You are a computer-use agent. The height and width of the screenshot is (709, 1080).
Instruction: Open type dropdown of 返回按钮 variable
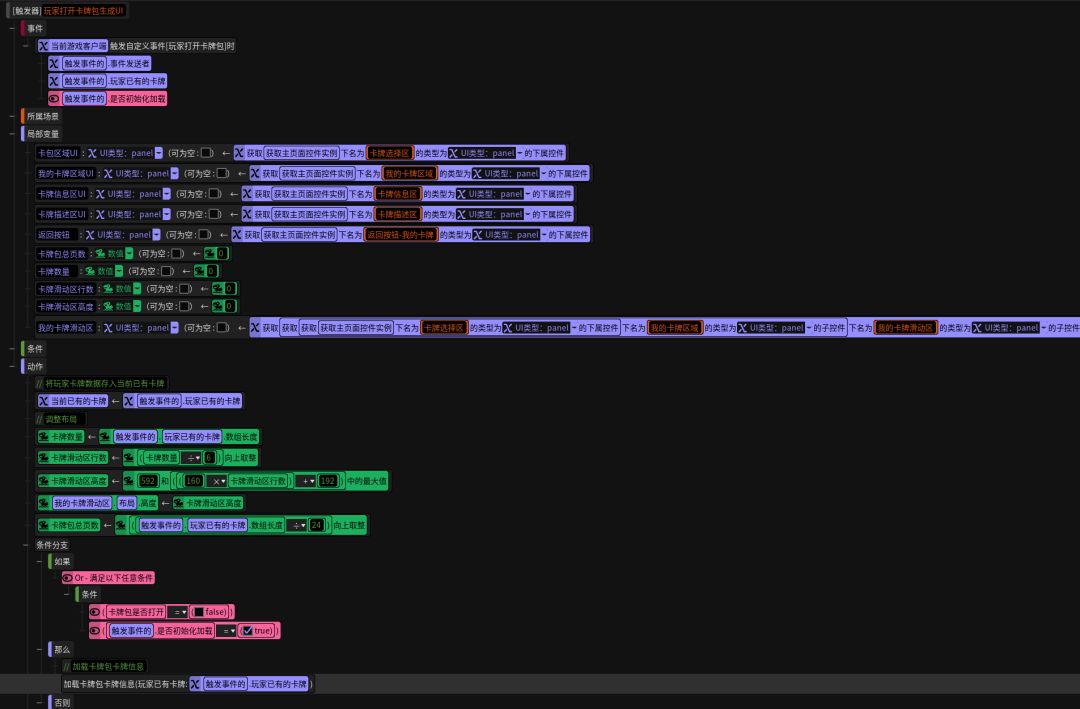[156, 235]
